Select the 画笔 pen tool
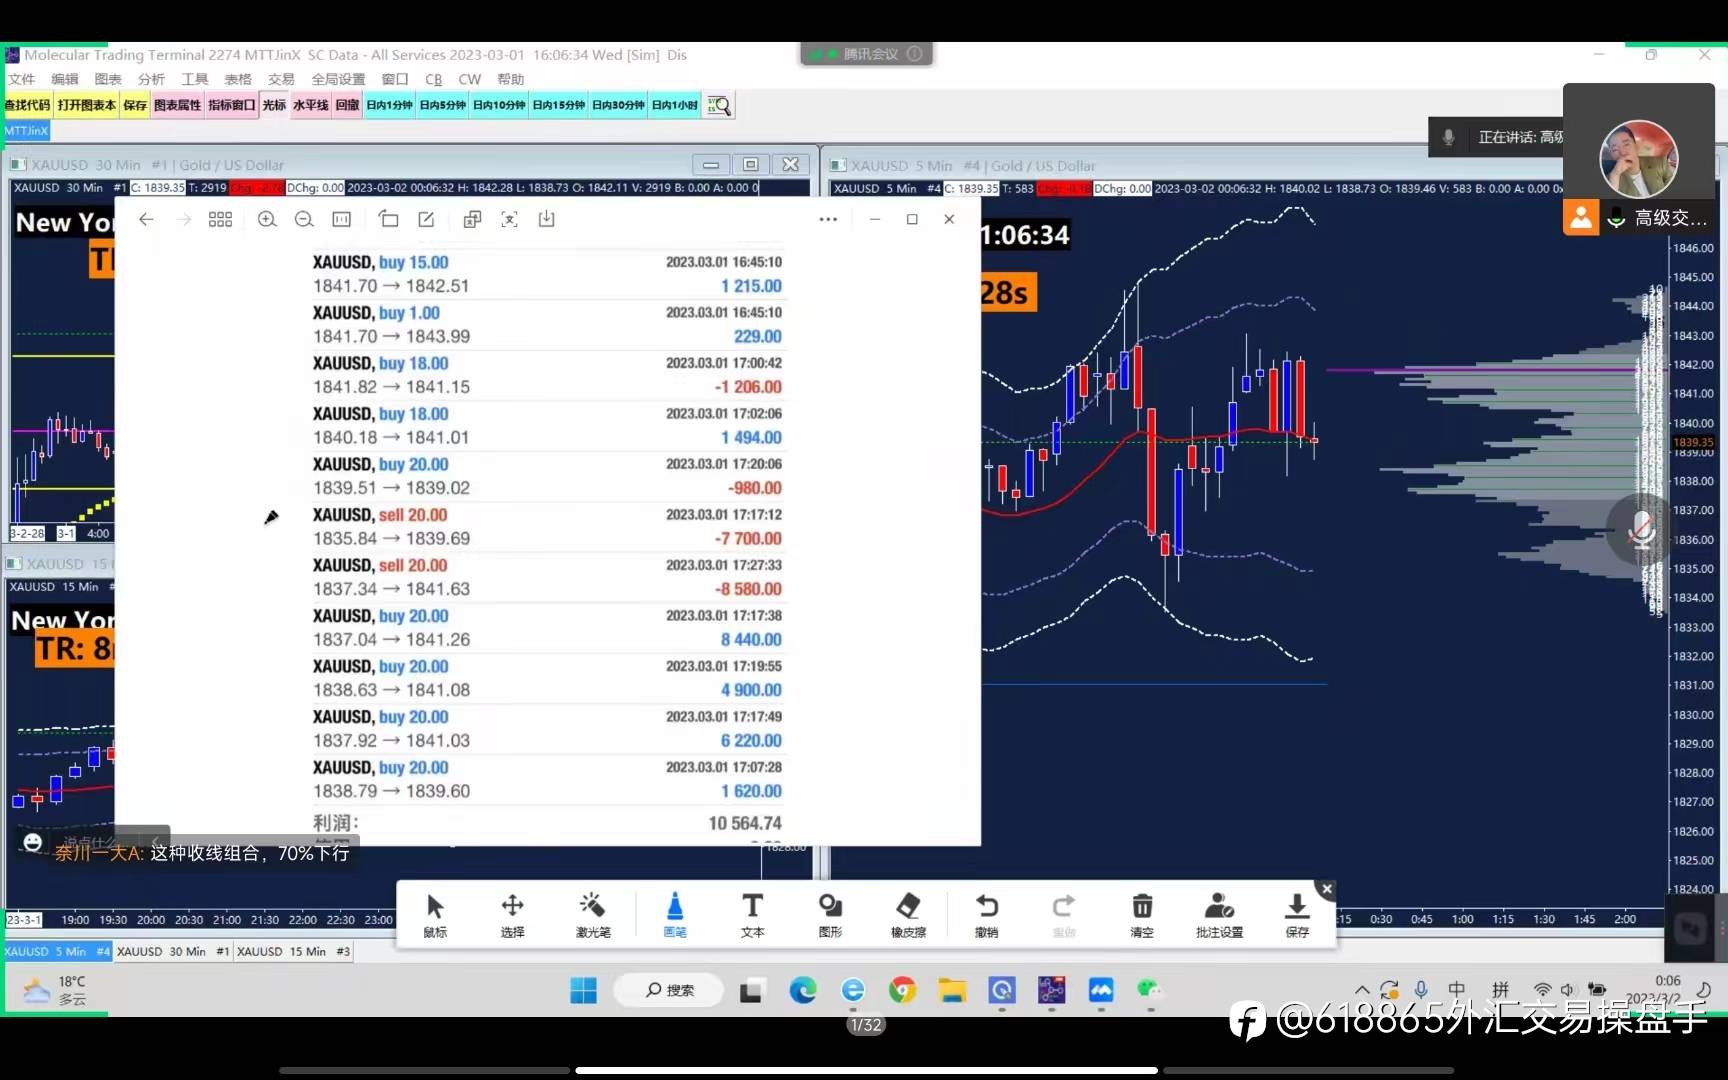Screen dimensions: 1728x1080 pyautogui.click(x=675, y=915)
